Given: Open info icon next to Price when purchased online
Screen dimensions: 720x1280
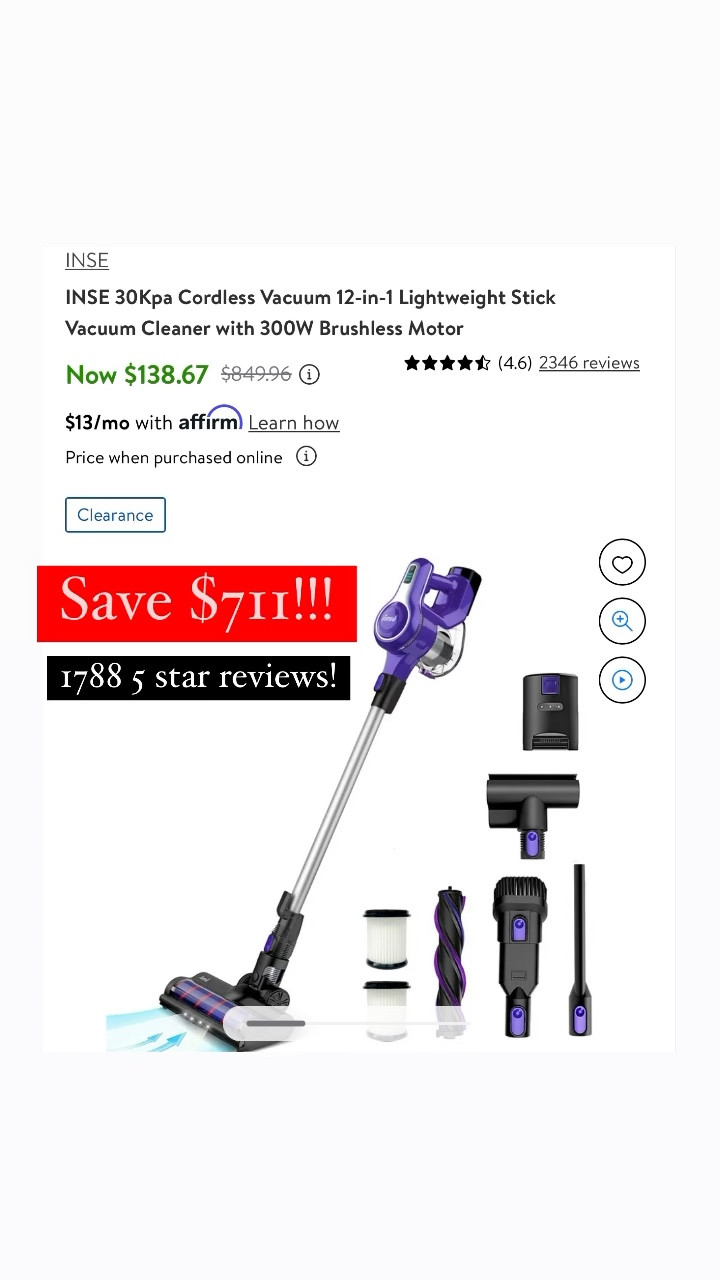Looking at the screenshot, I should 307,457.
